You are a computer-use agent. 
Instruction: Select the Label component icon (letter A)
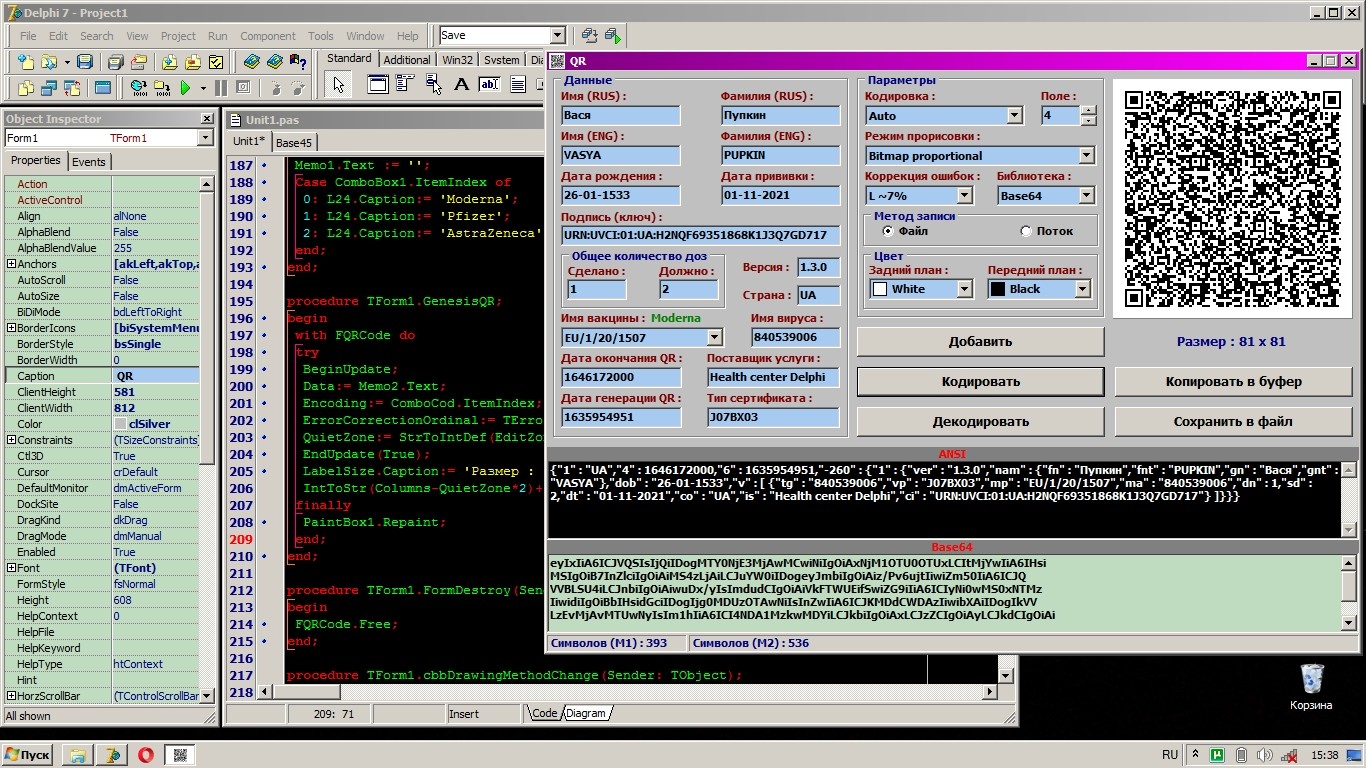461,85
